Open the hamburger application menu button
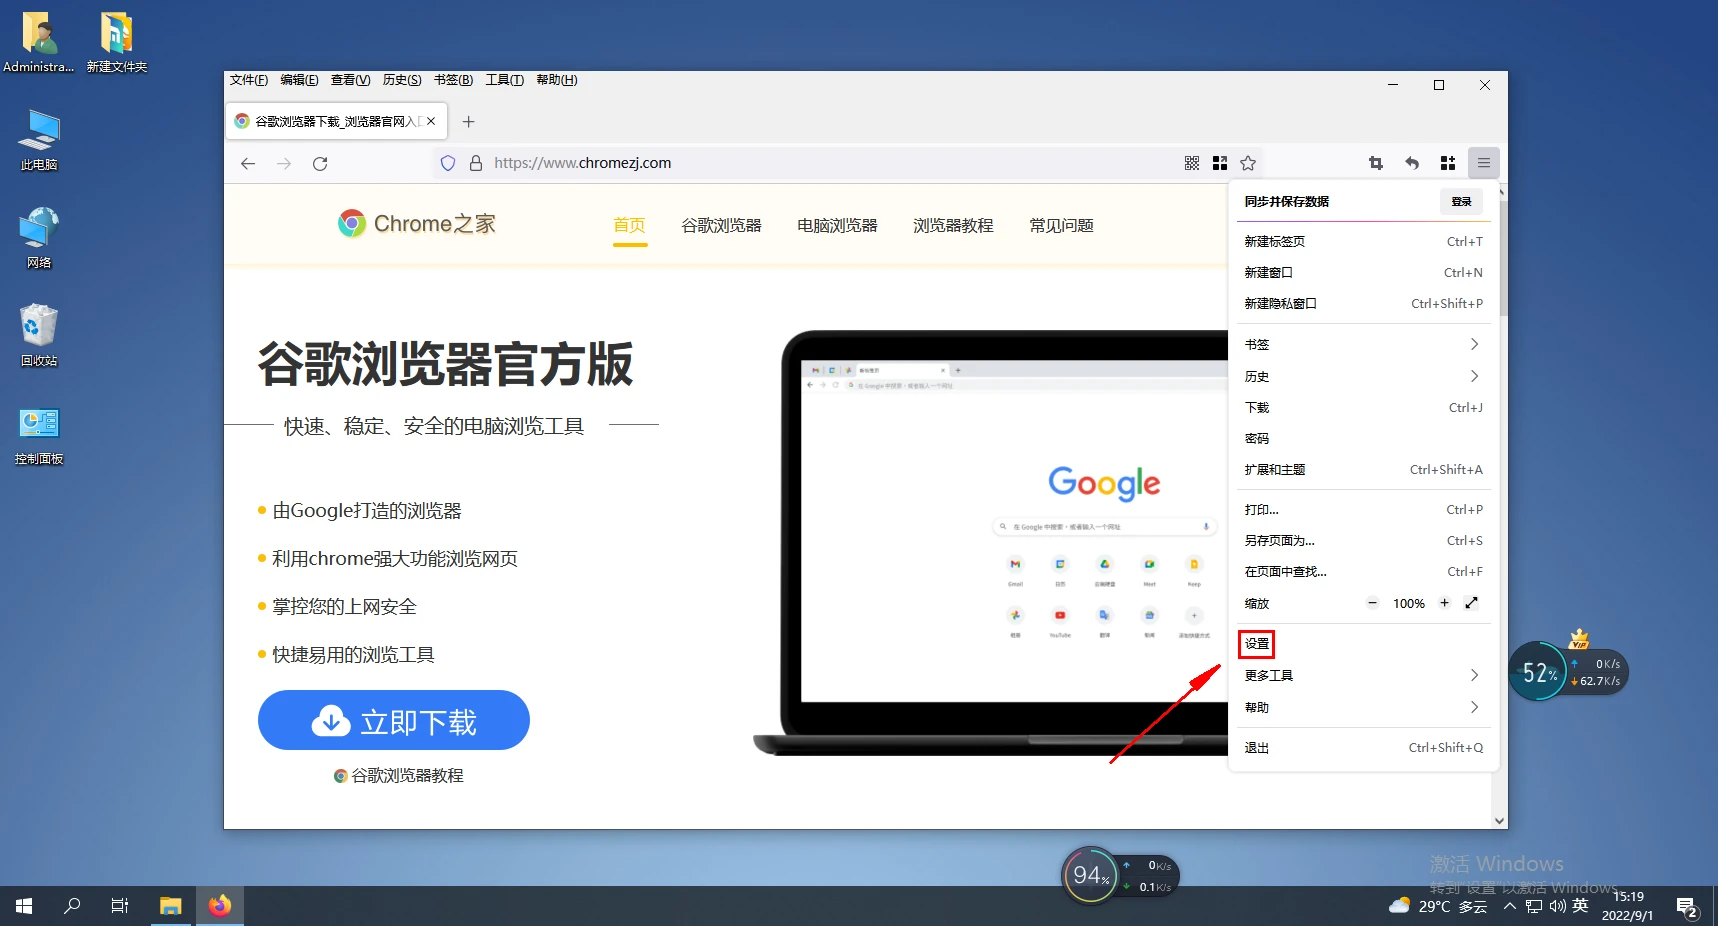Screen dimensions: 1718x926 (1484, 163)
